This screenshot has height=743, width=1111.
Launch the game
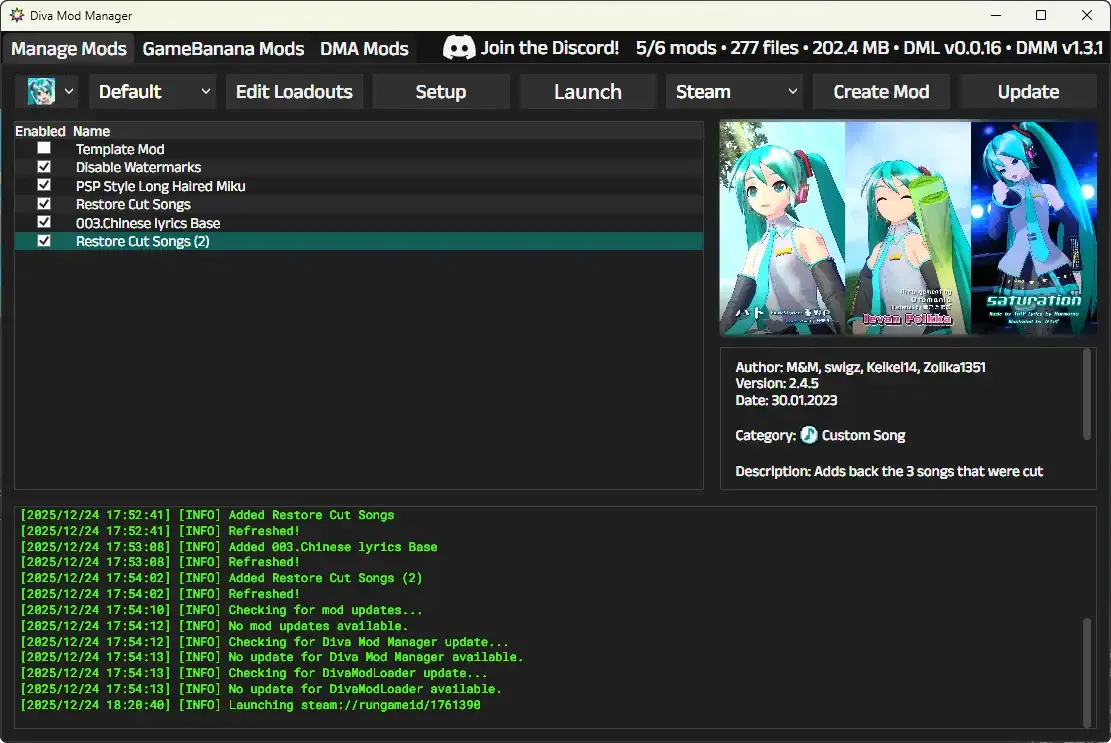click(x=587, y=91)
